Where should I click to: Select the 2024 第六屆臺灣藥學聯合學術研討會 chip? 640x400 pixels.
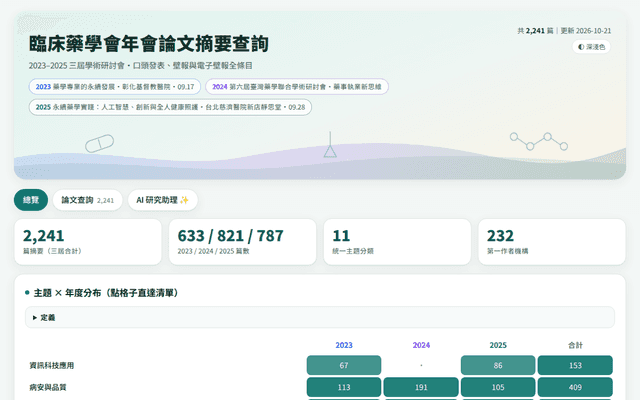coord(297,87)
